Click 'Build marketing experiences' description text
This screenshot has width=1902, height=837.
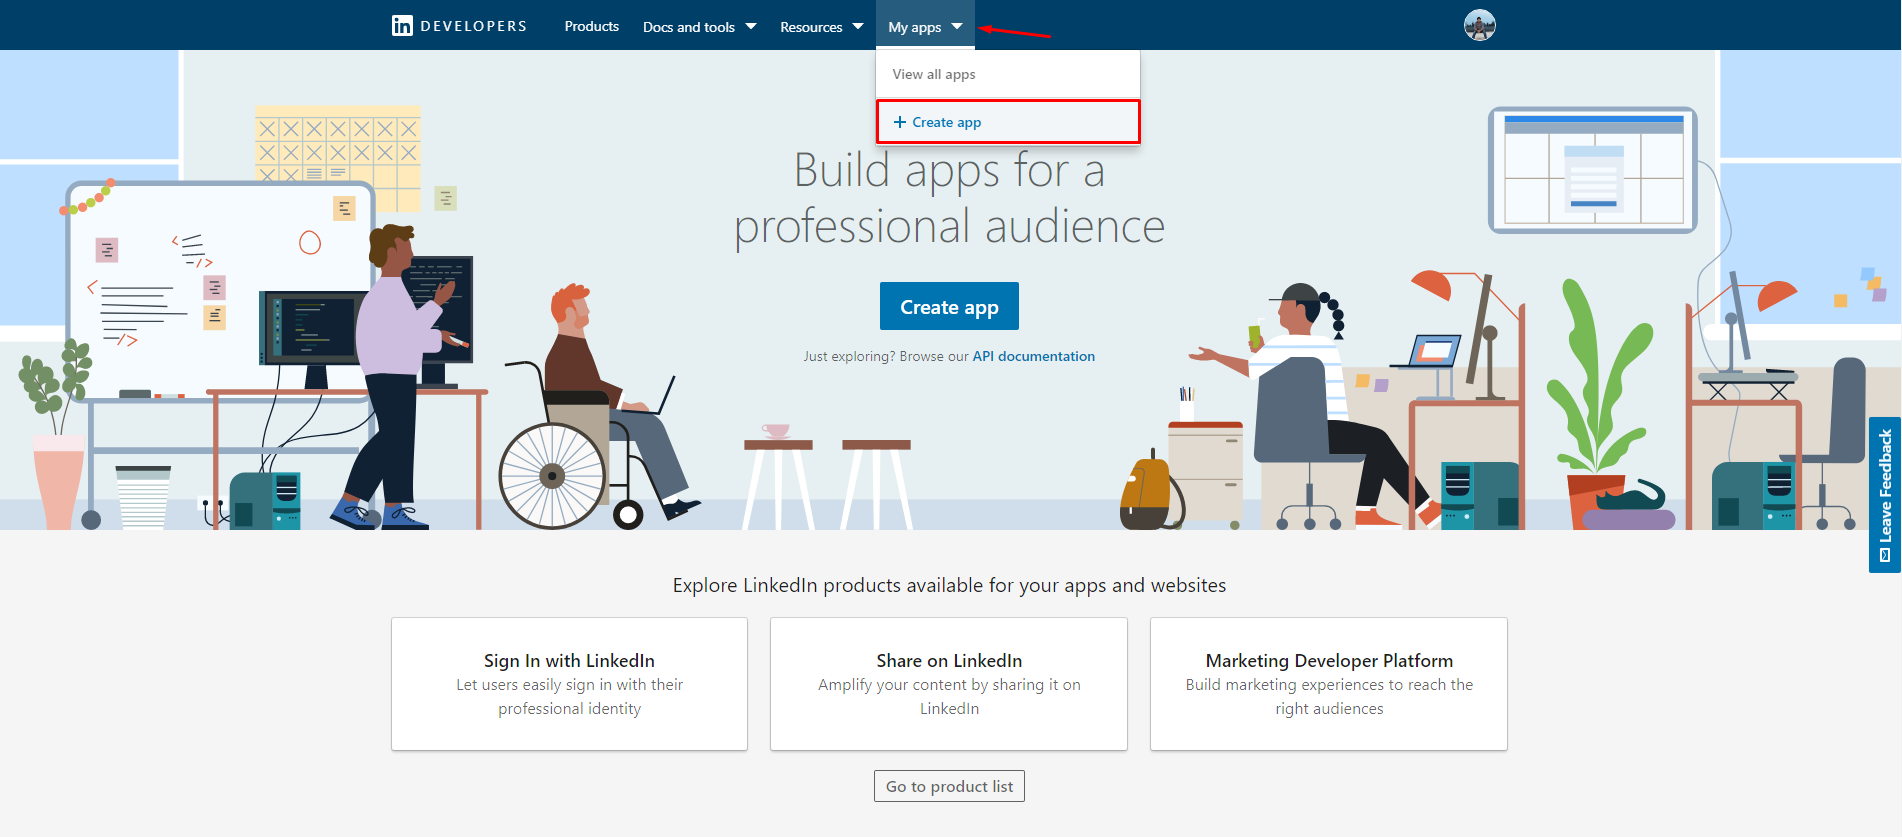(x=1329, y=697)
